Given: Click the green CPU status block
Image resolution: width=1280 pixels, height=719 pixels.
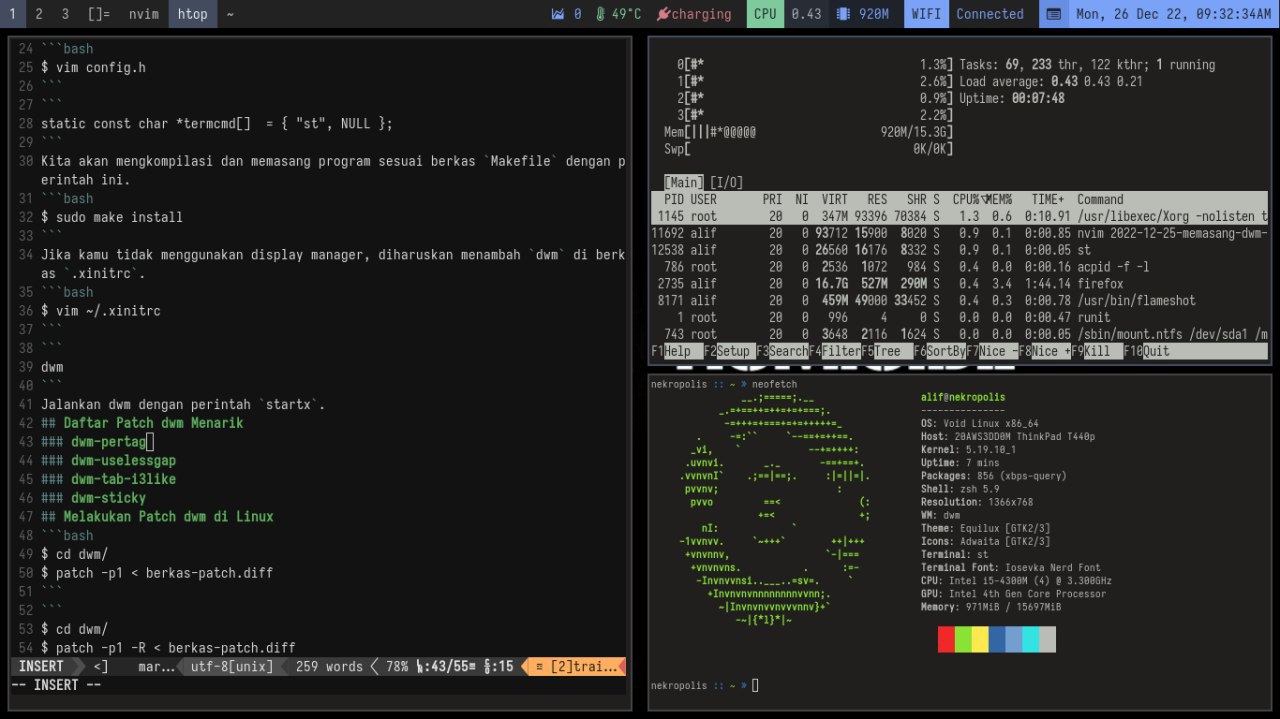Looking at the screenshot, I should 765,14.
